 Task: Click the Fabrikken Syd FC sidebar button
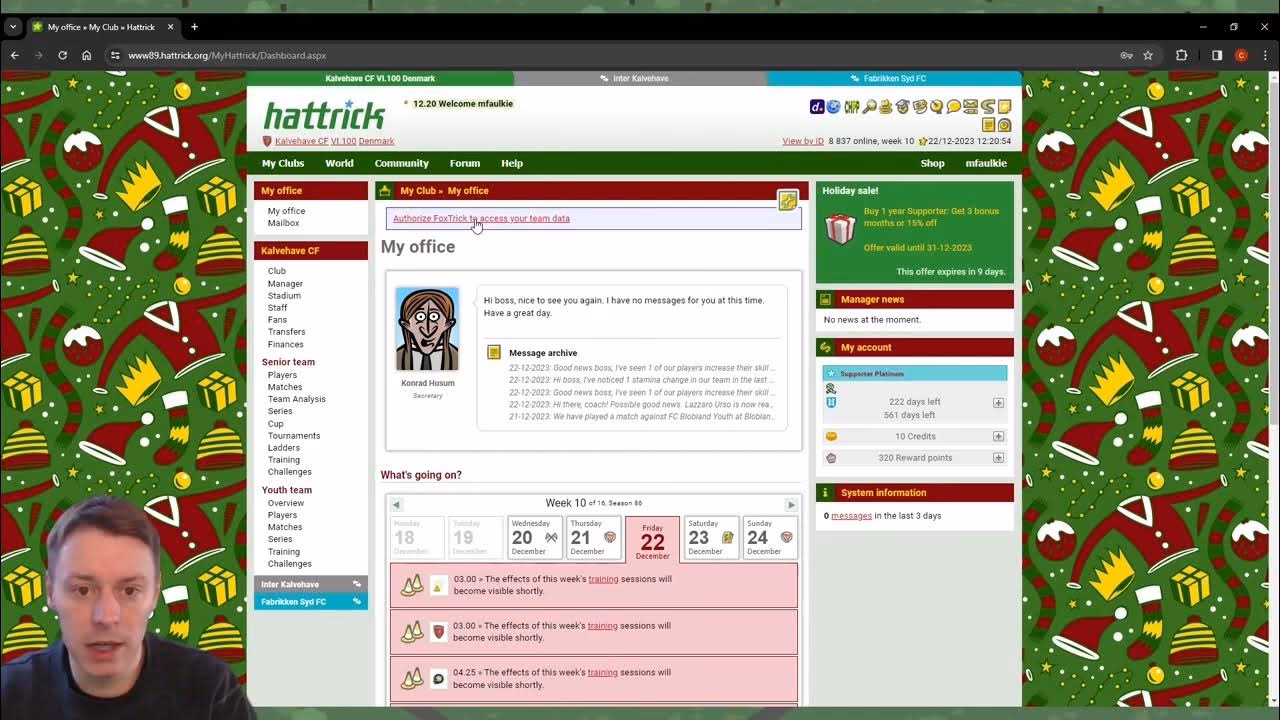(x=311, y=601)
